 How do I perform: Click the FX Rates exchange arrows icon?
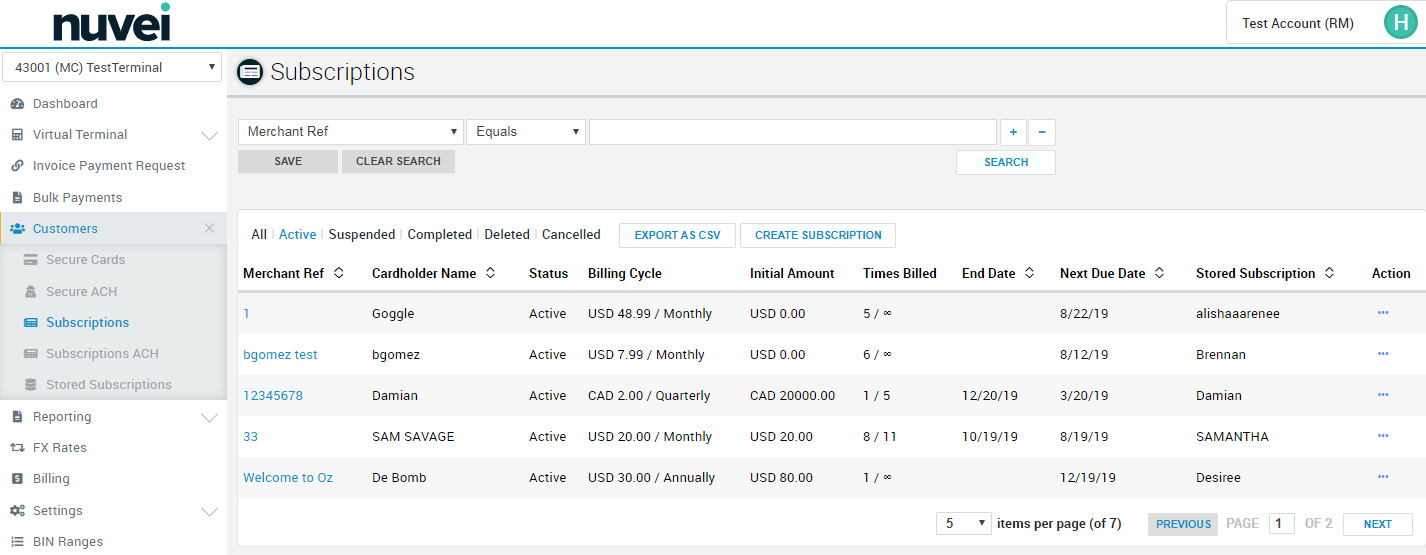point(17,448)
